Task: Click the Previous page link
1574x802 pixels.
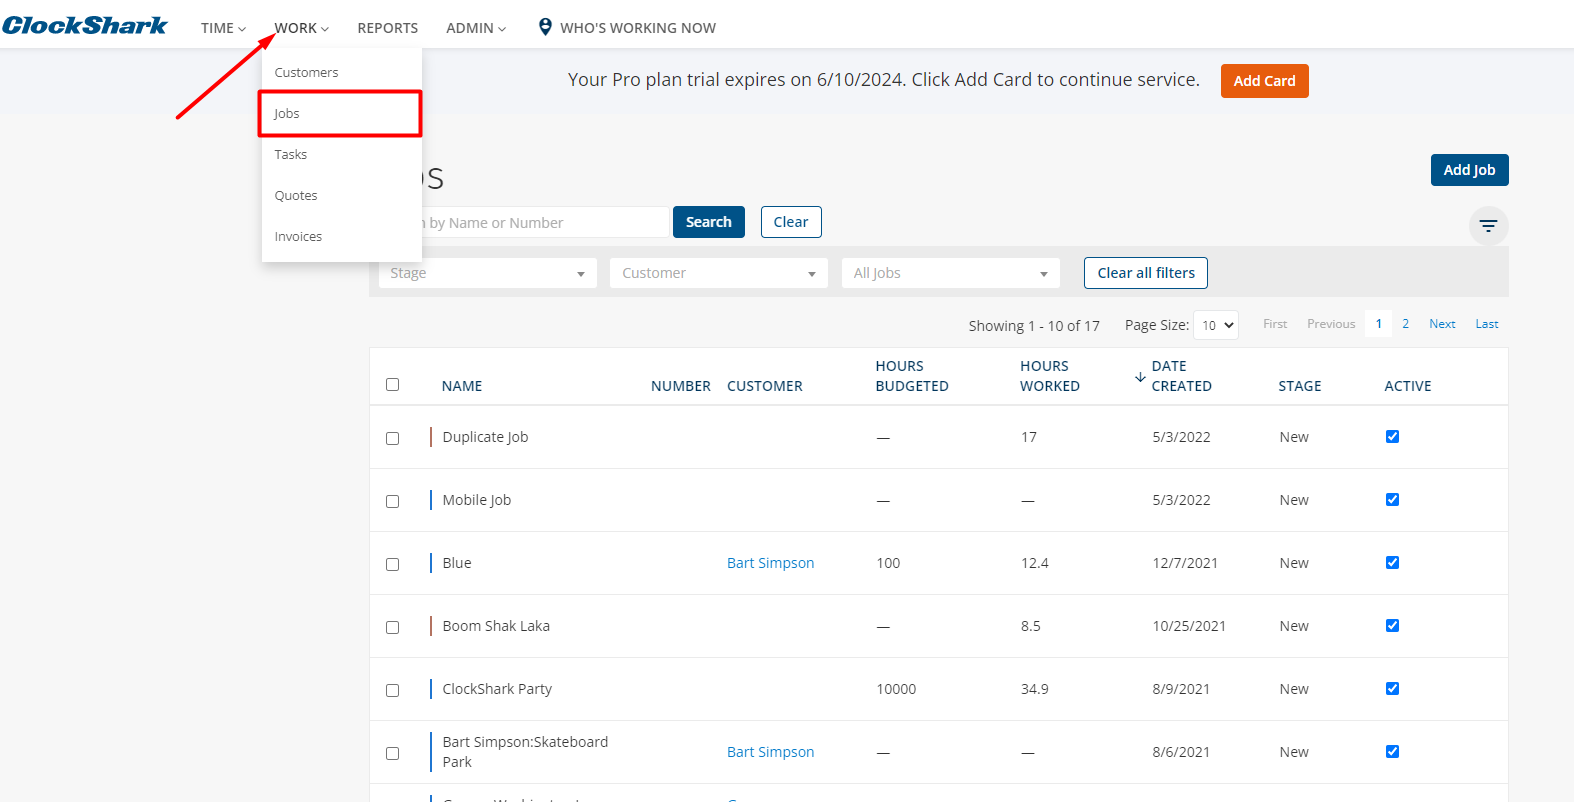Action: coord(1331,324)
